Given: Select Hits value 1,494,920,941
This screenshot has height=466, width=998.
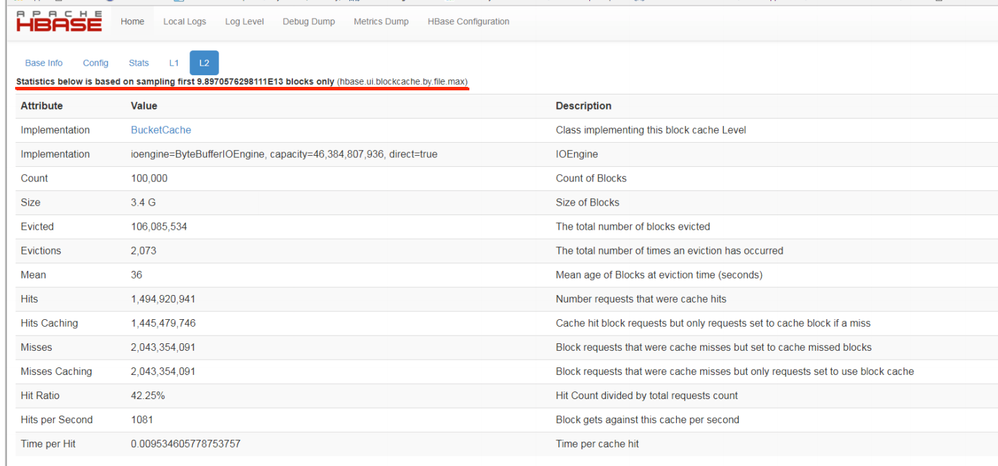Looking at the screenshot, I should coord(163,299).
